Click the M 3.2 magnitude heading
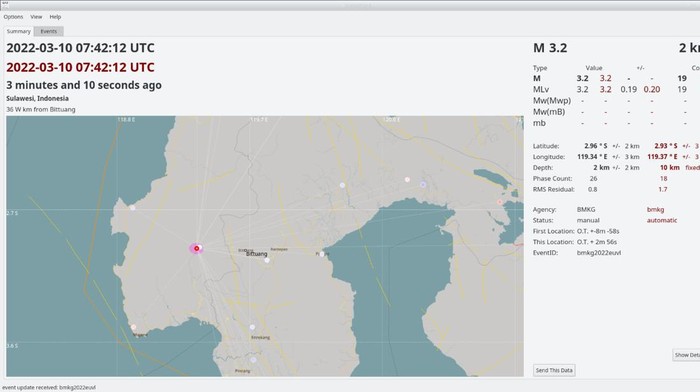The width and height of the screenshot is (700, 392). 550,48
